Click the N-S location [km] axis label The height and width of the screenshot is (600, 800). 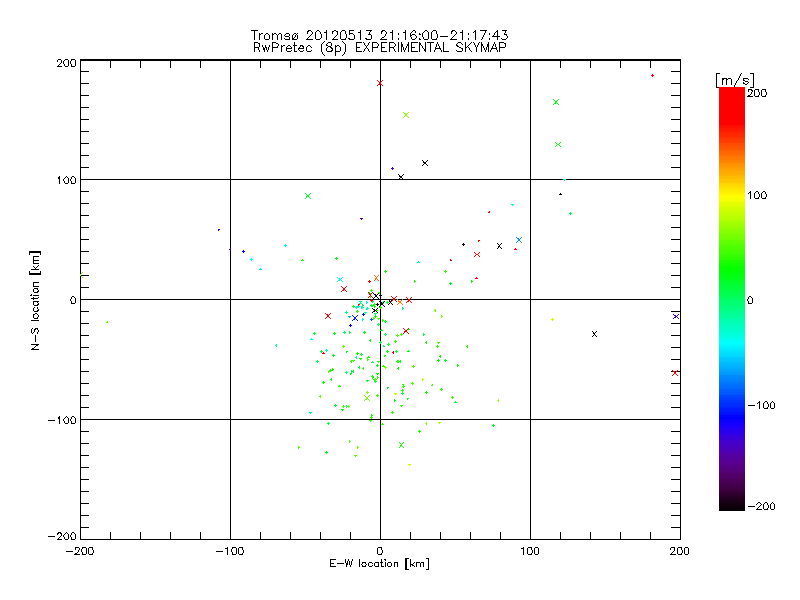[37, 300]
